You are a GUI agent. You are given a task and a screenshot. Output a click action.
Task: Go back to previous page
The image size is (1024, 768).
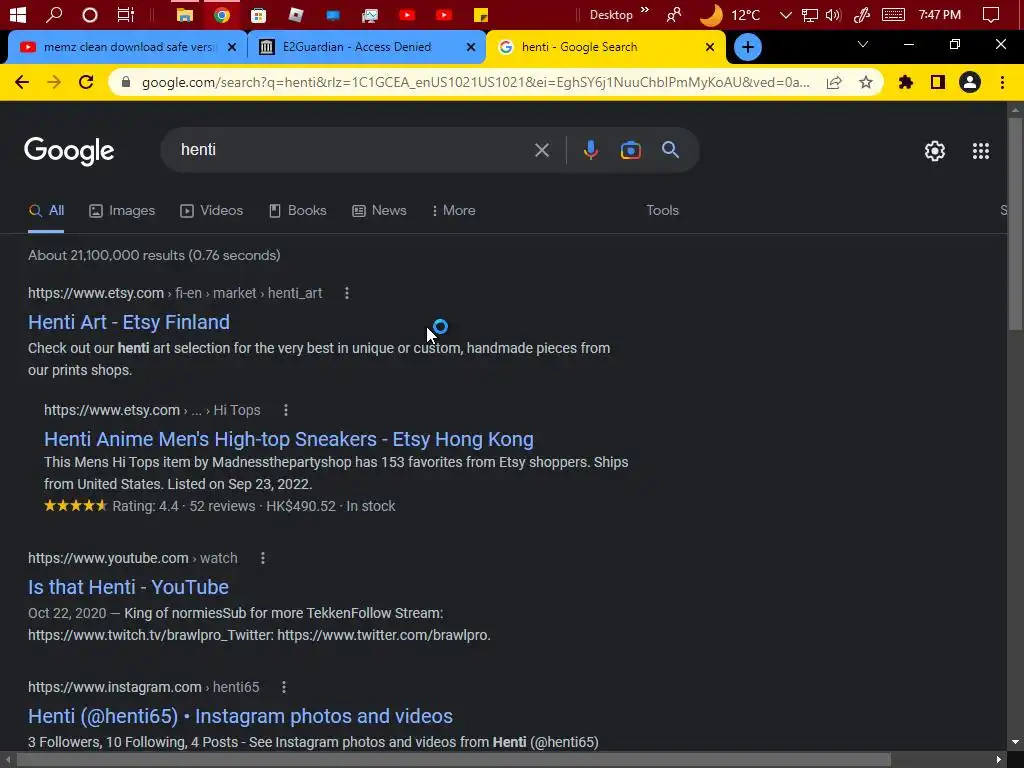pos(22,82)
